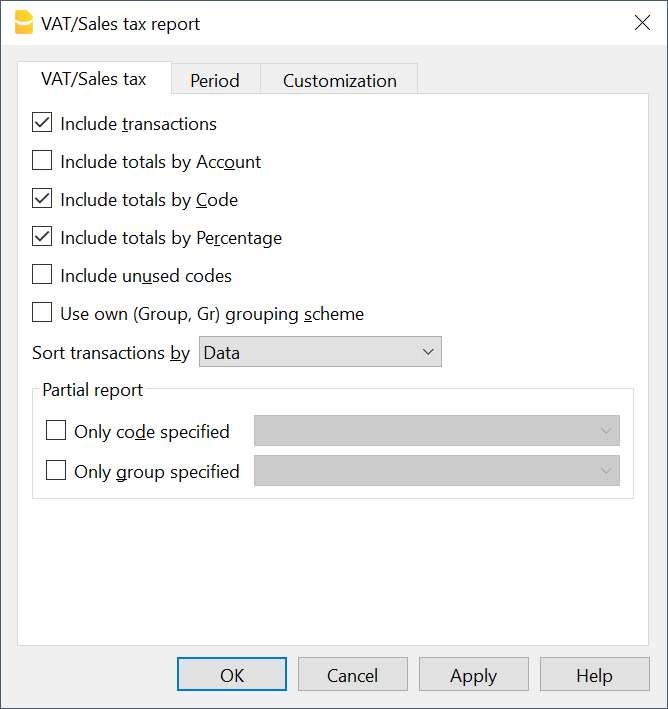This screenshot has height=709, width=668.
Task: Switch to the Period tab
Action: pyautogui.click(x=215, y=81)
